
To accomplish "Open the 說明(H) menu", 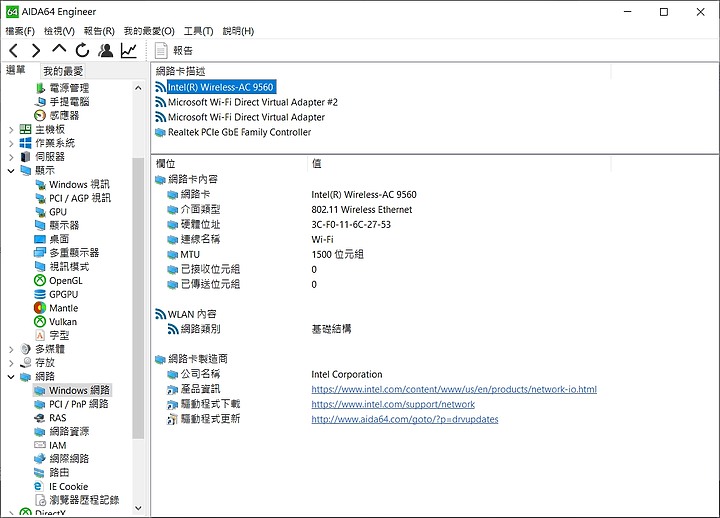I will (238, 31).
